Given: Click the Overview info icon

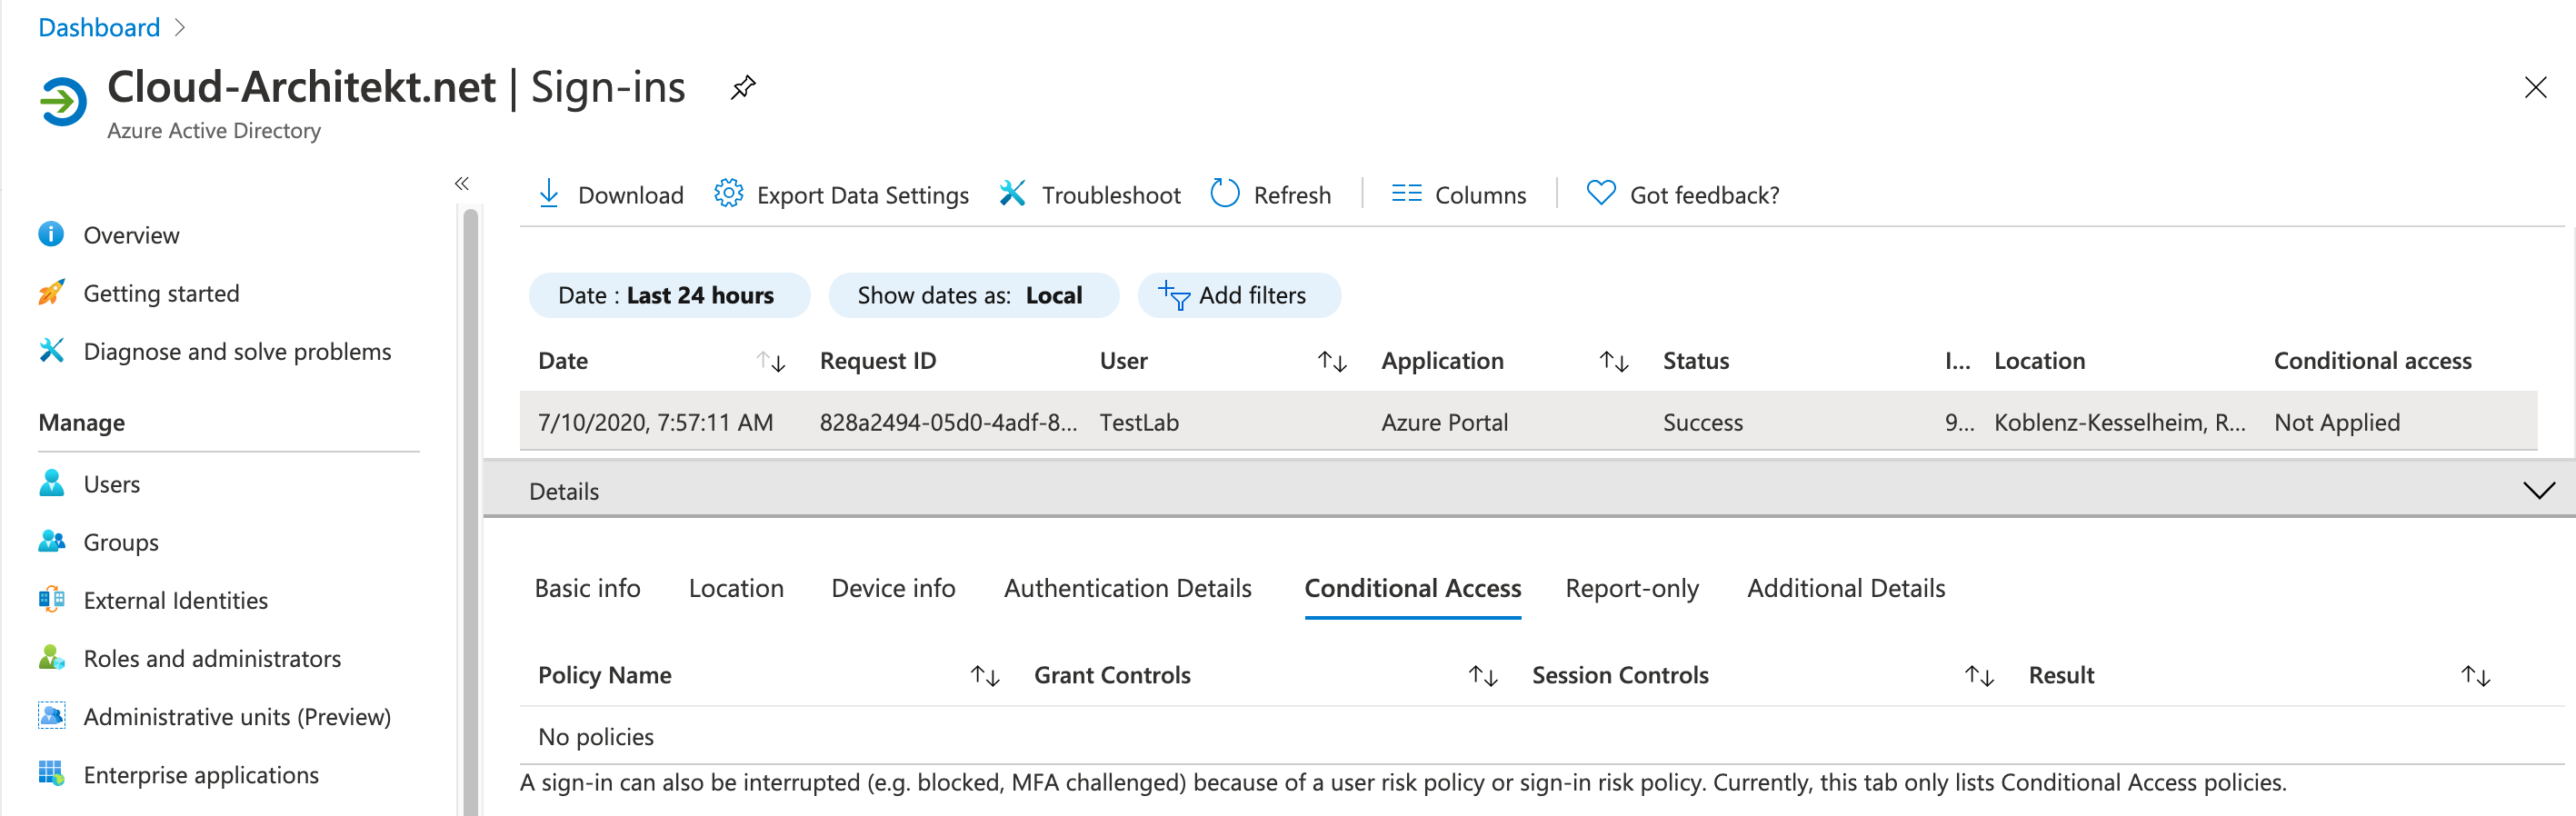Looking at the screenshot, I should click(51, 234).
